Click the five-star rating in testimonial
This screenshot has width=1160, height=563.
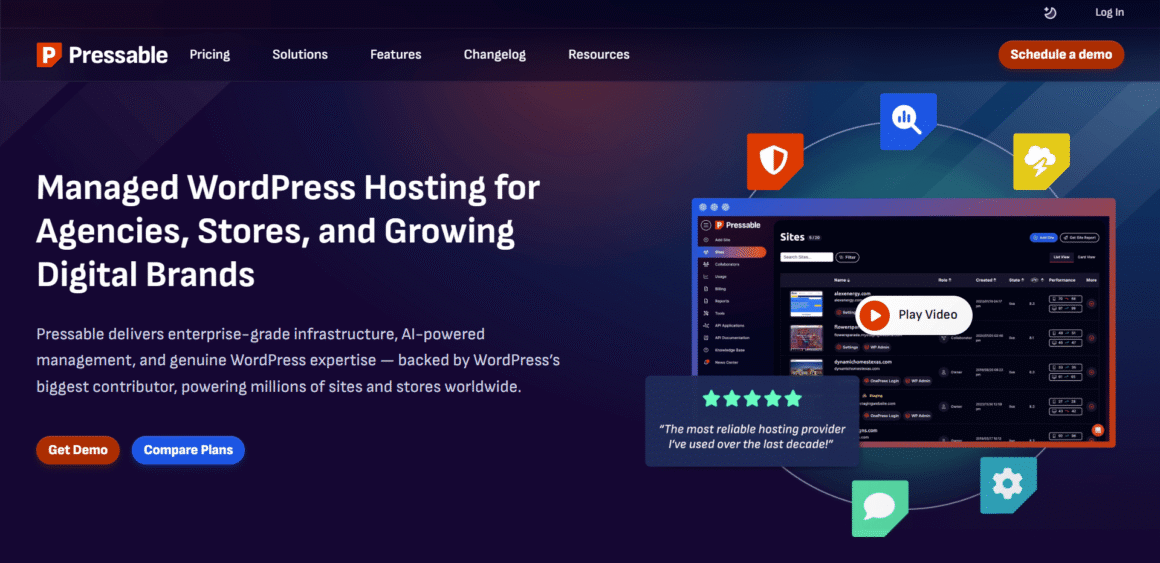pyautogui.click(x=752, y=399)
